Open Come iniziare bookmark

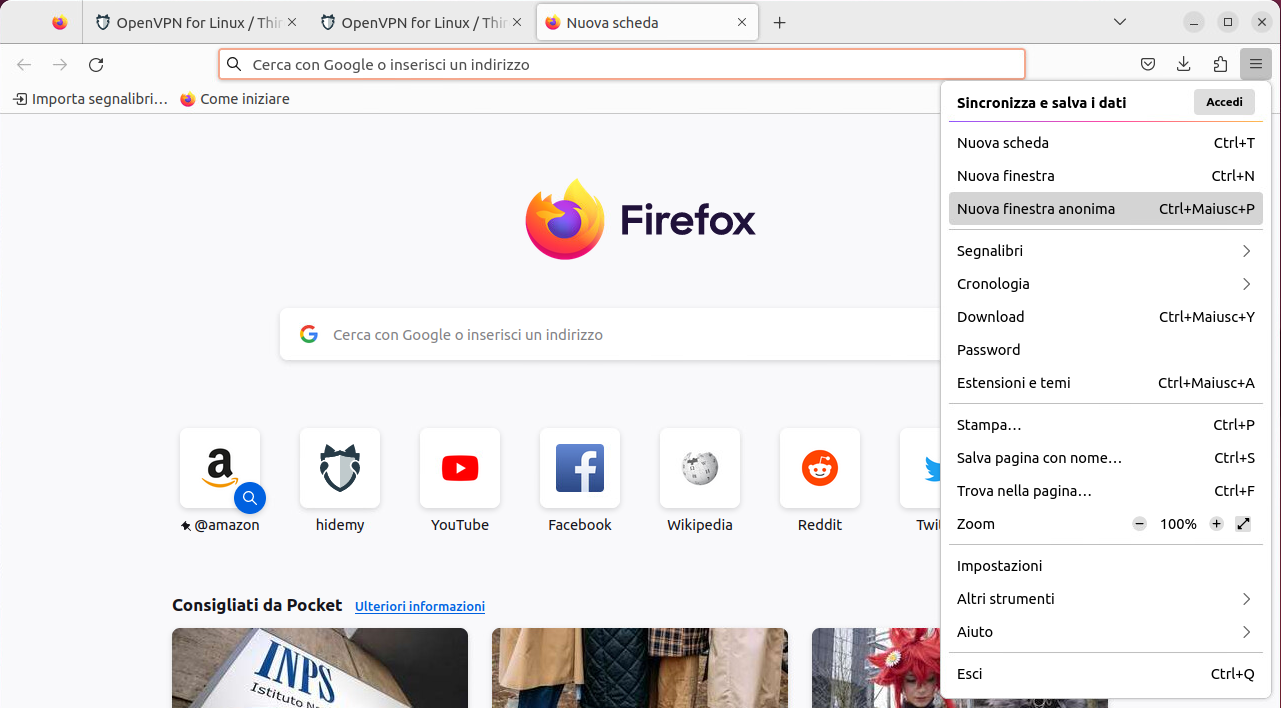235,99
